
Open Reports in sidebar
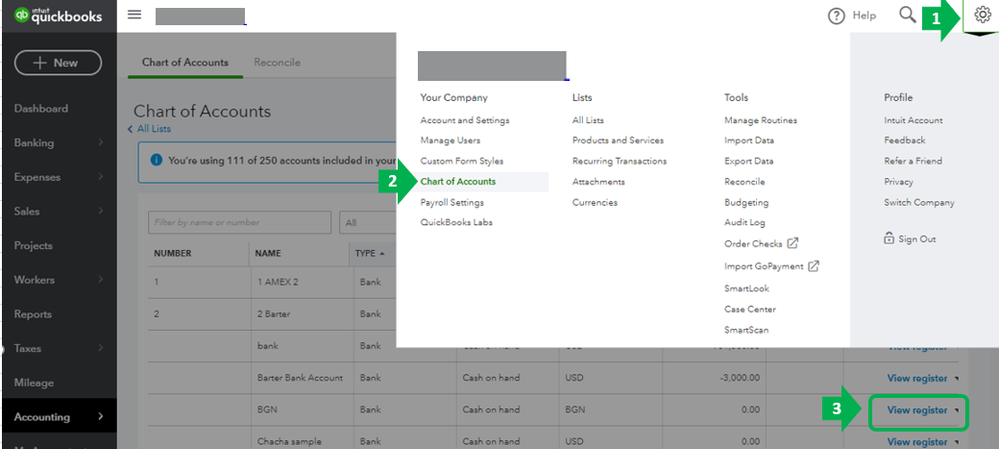[x=32, y=314]
